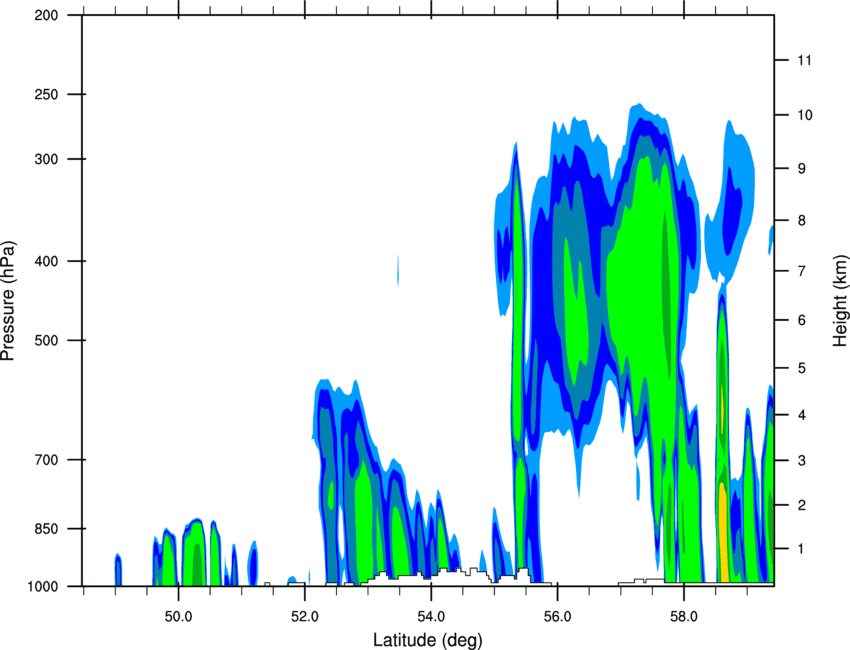Click the 5 km height label
Viewport: 850px width, 650px height.
click(801, 368)
